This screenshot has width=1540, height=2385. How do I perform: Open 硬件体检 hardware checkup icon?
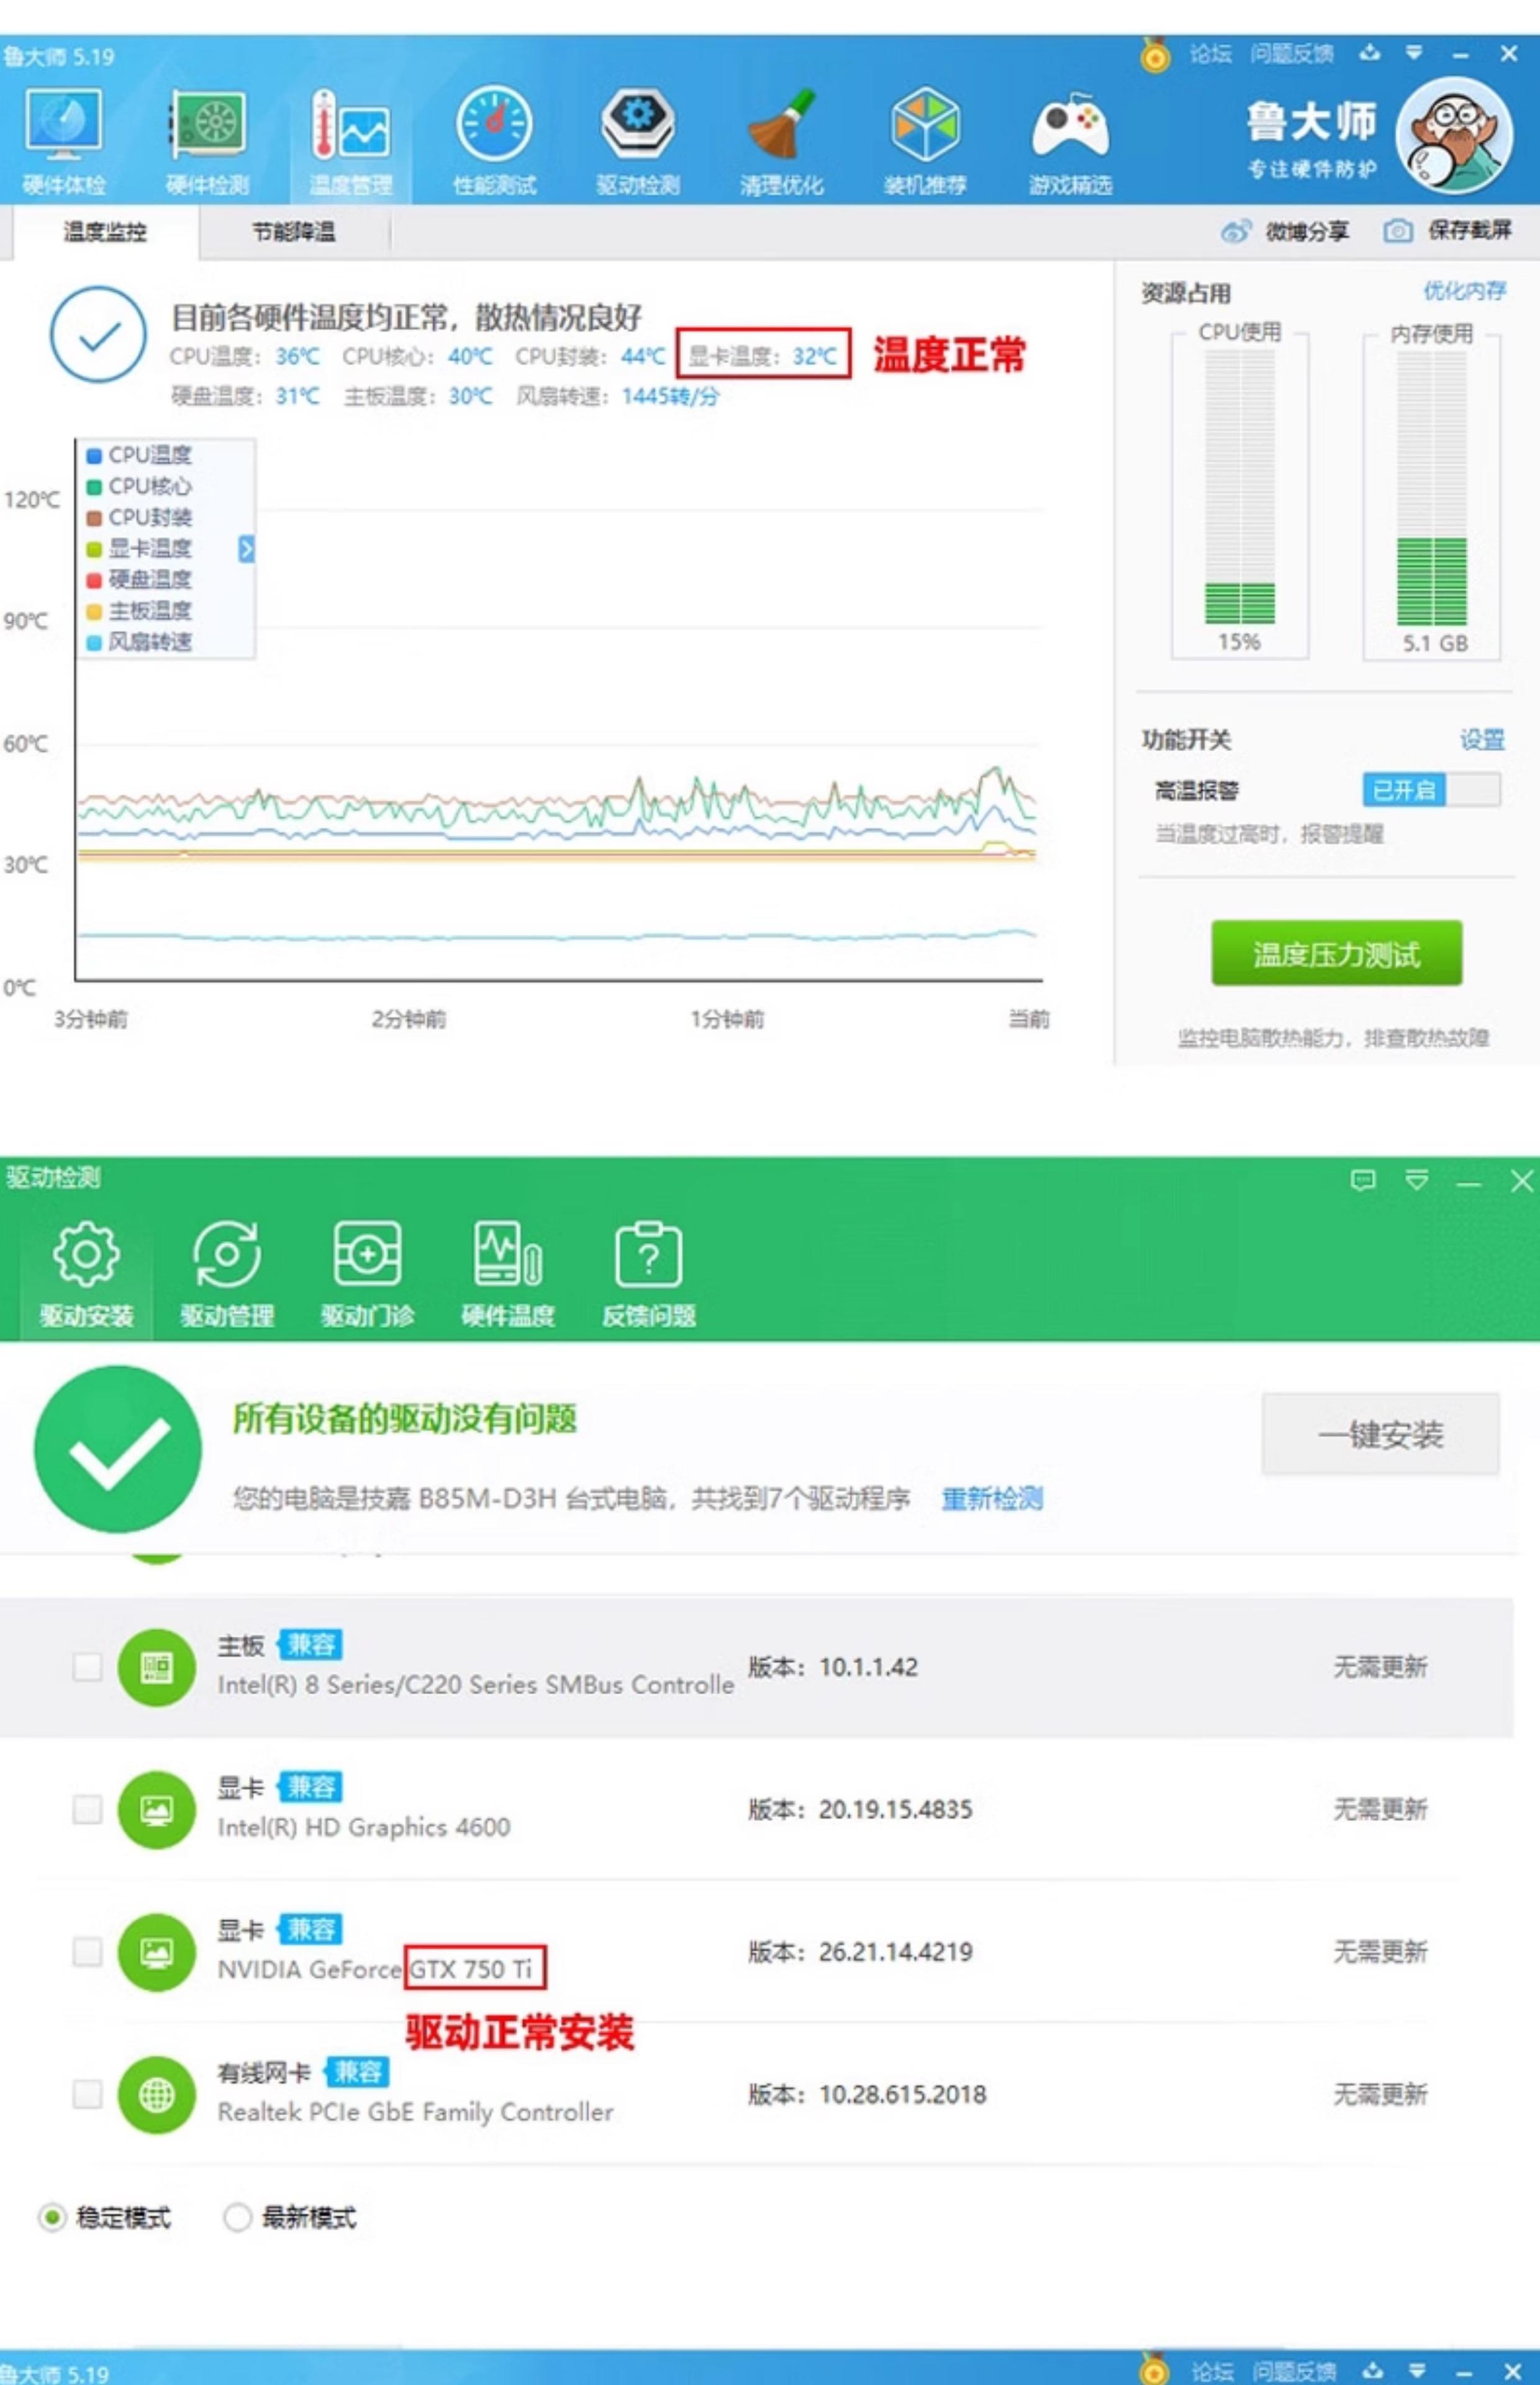pos(63,126)
